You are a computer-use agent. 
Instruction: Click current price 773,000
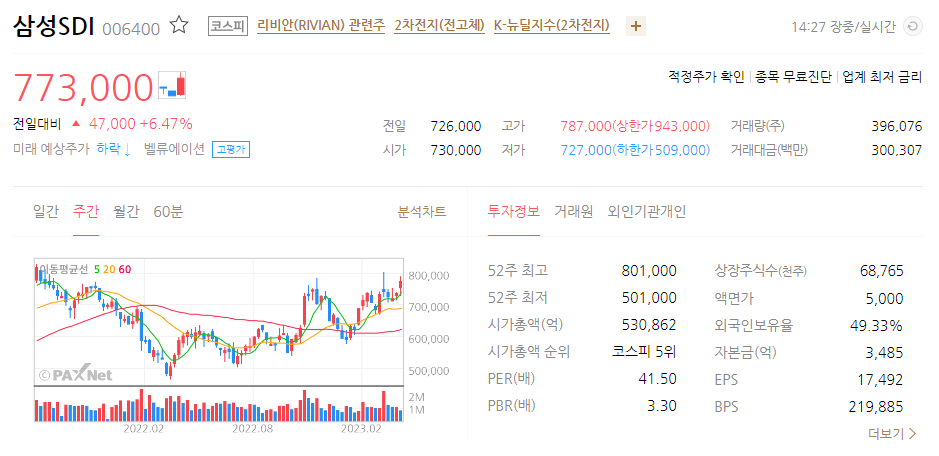(x=83, y=87)
